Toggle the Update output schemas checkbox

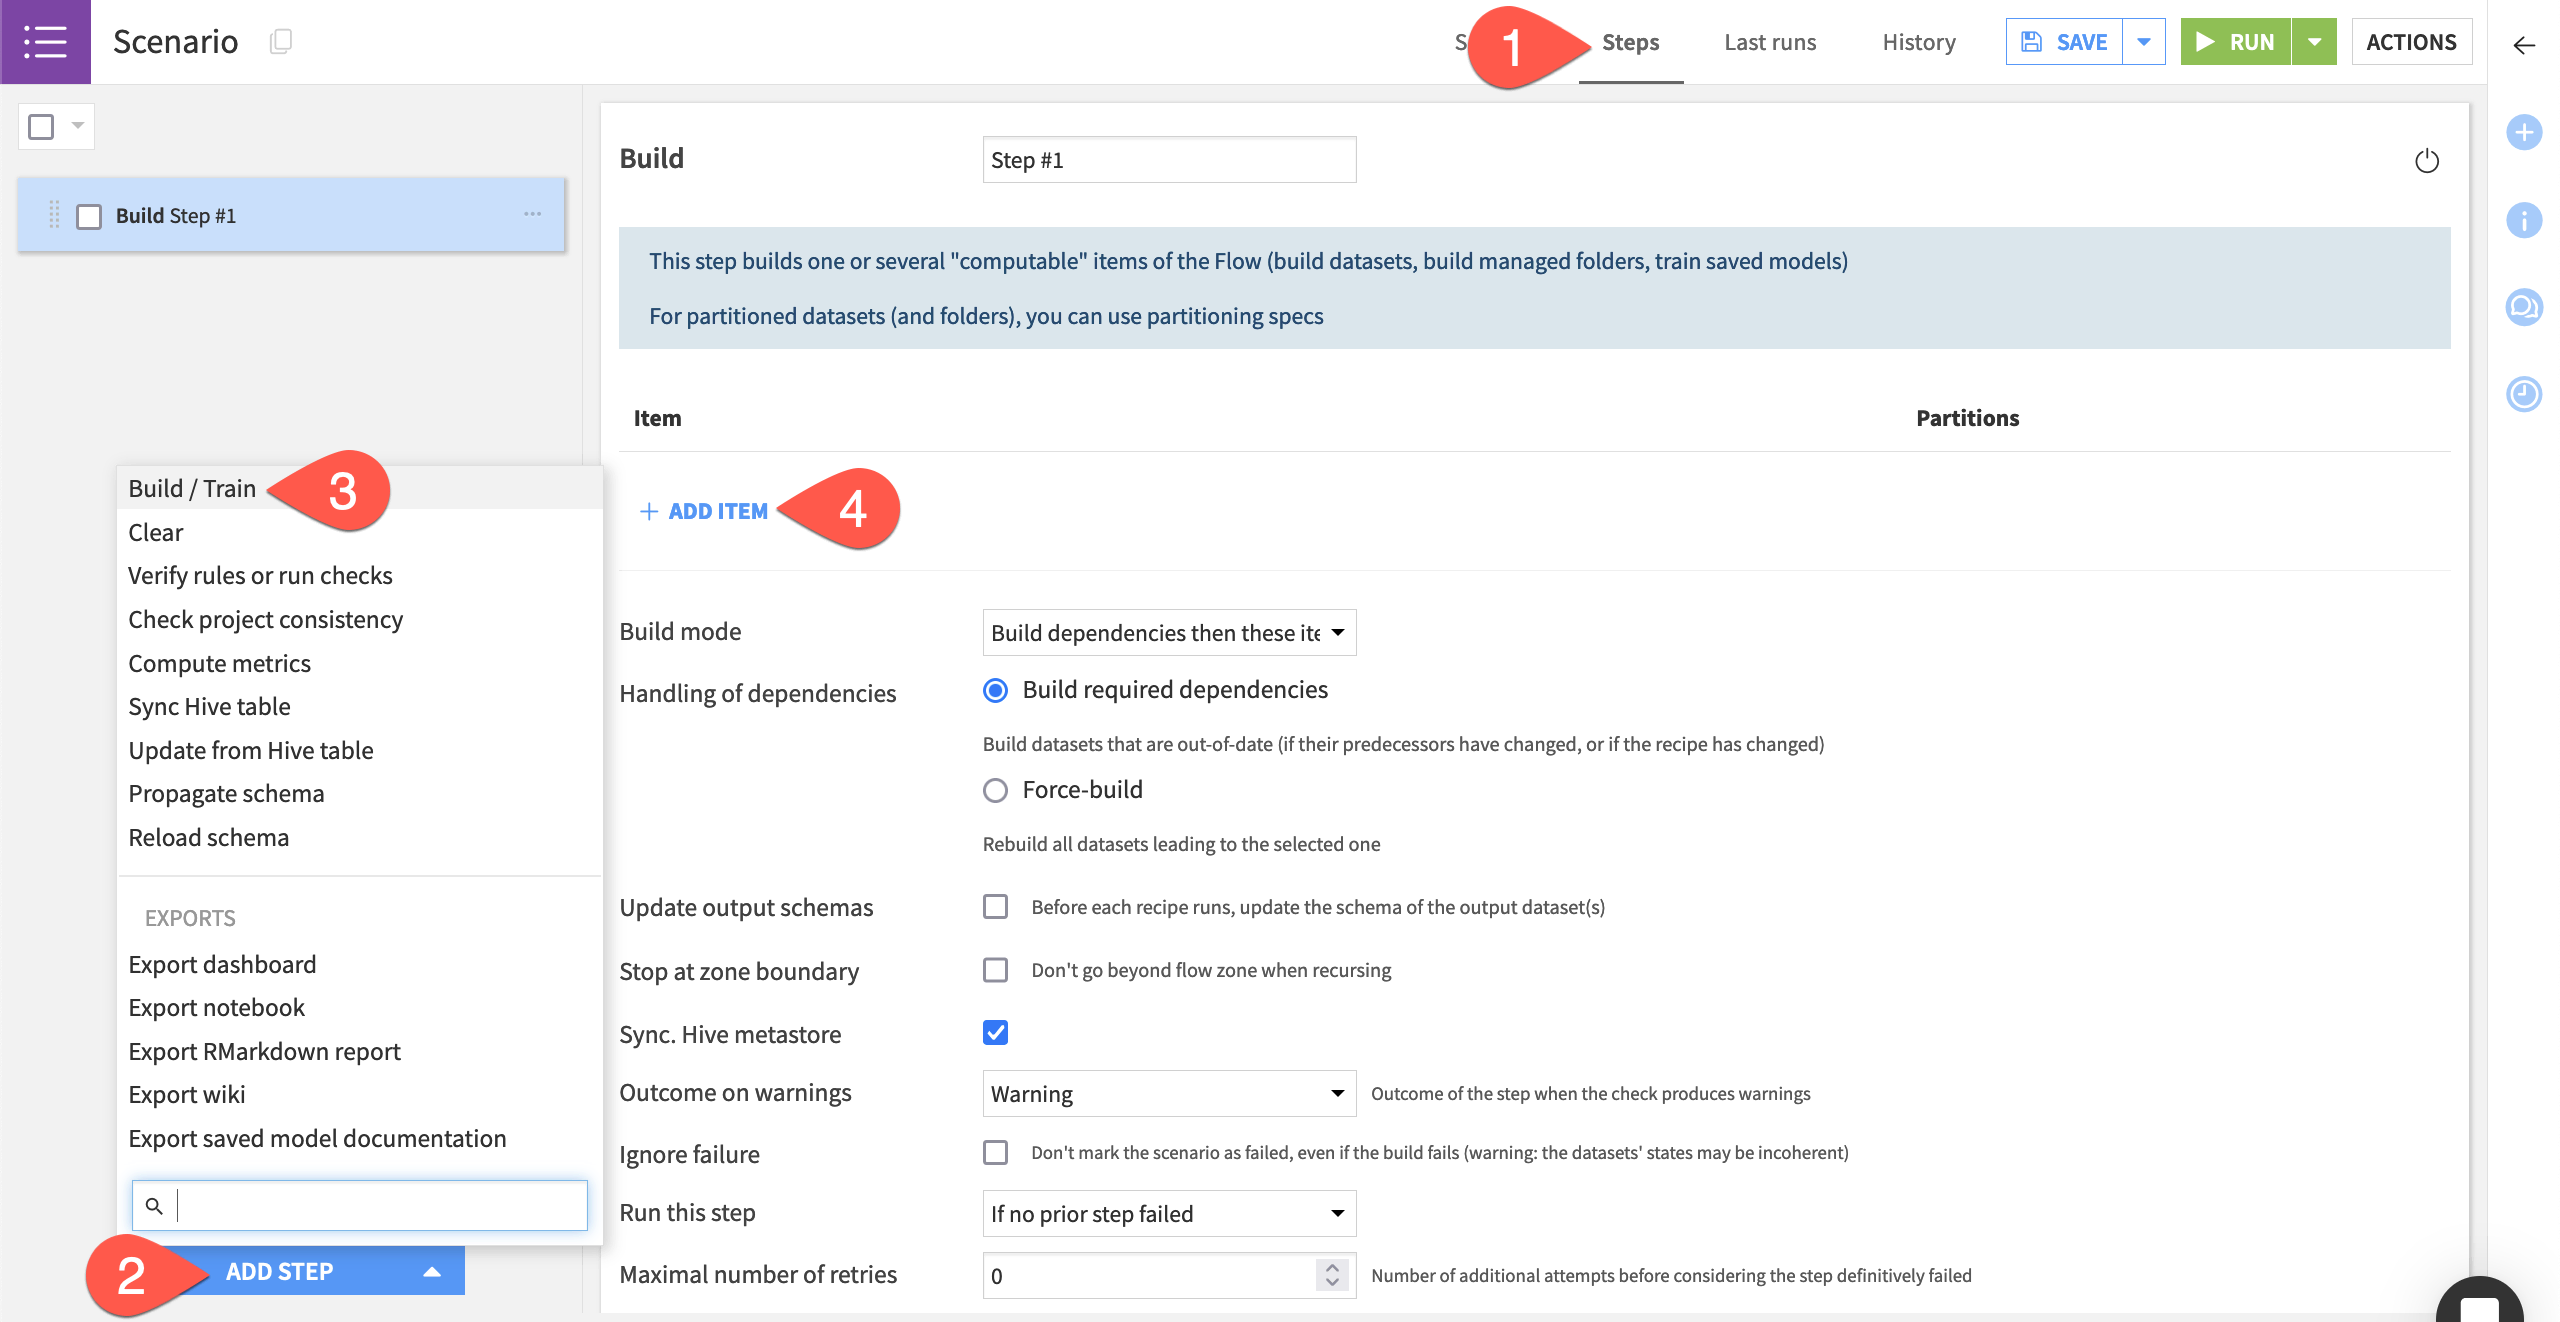993,906
